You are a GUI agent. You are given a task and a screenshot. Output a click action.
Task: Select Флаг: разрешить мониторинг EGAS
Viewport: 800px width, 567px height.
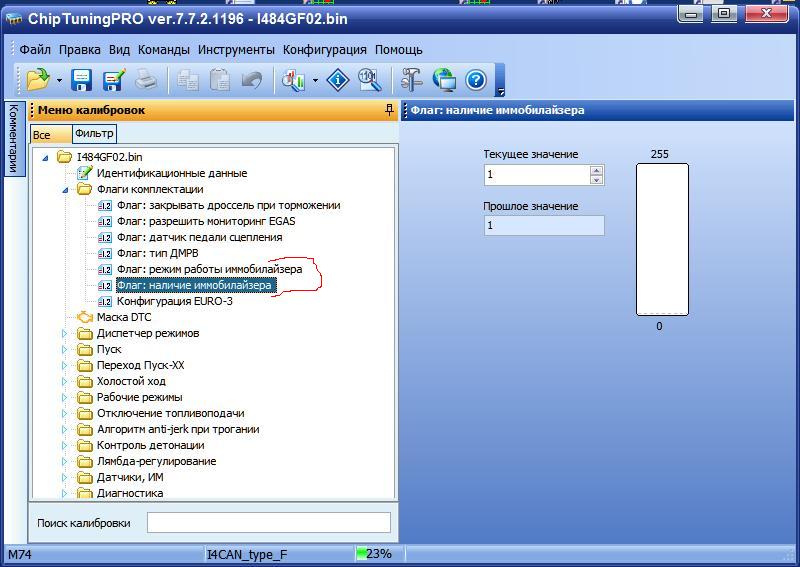click(x=206, y=221)
